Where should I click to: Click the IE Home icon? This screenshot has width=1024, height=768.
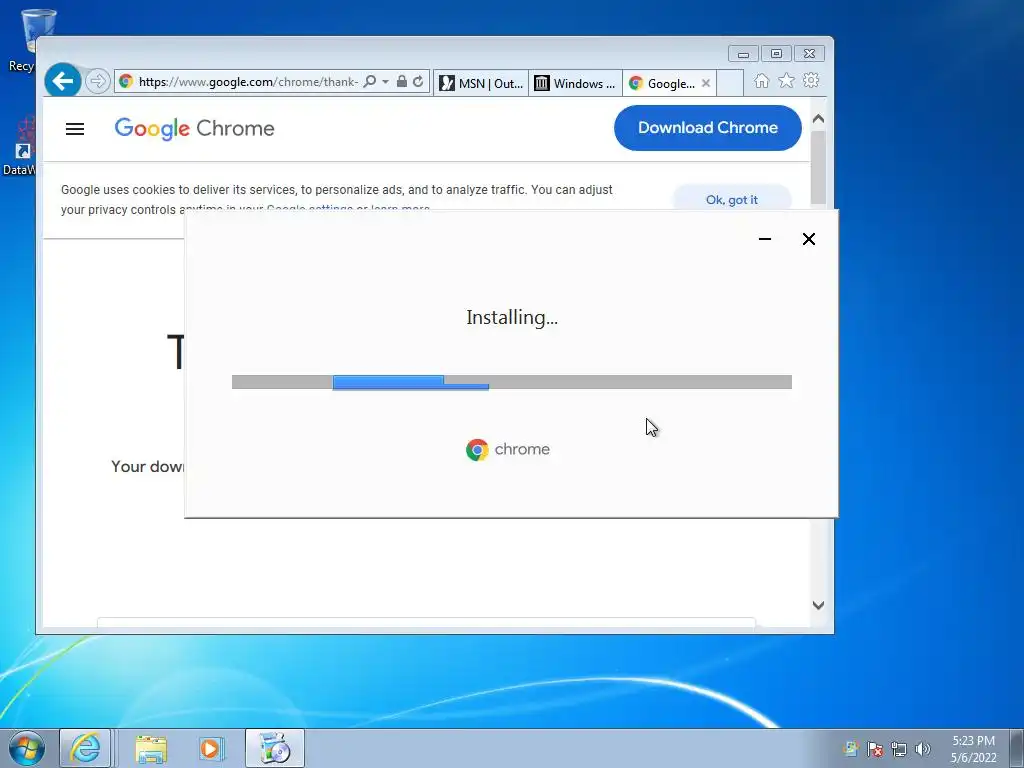761,80
